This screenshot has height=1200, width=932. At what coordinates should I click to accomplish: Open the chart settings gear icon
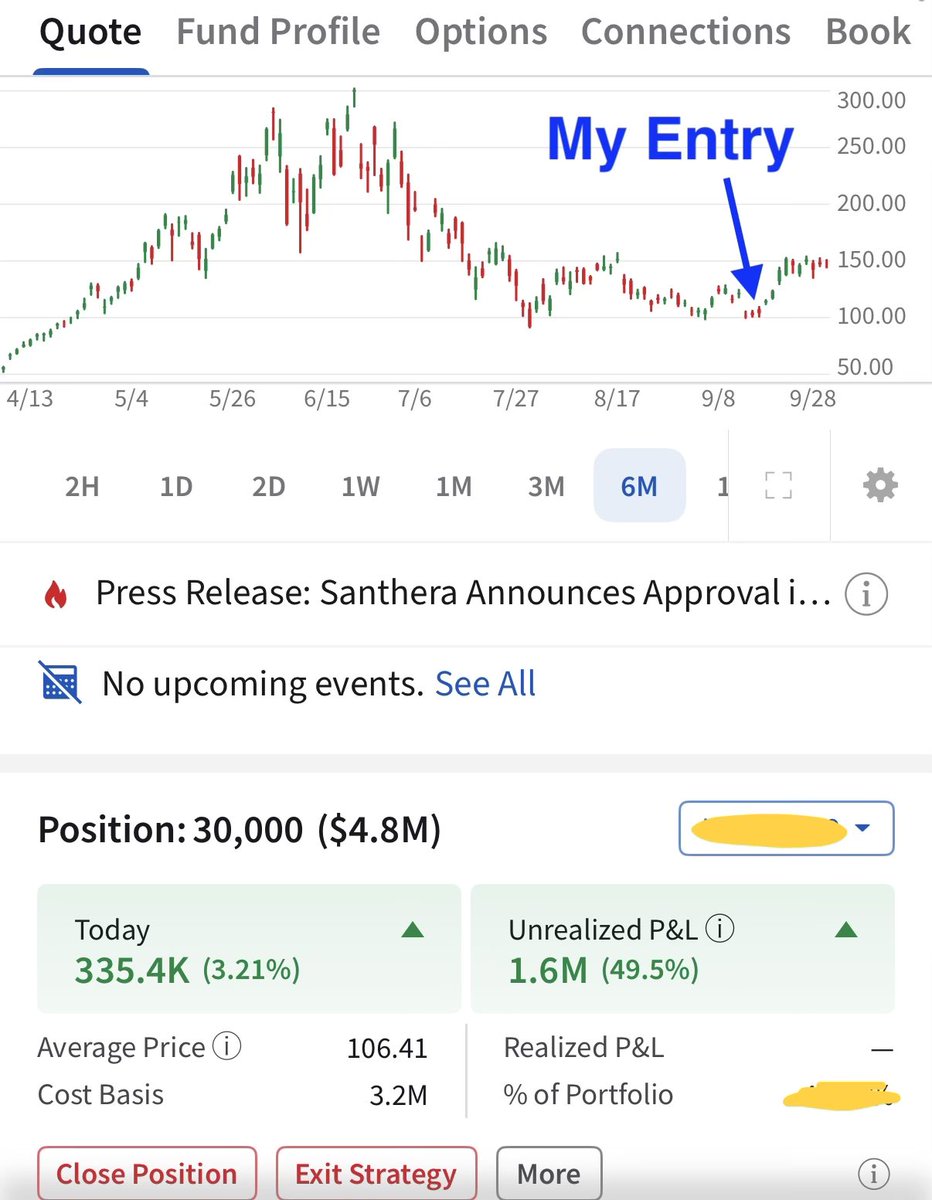click(x=880, y=486)
